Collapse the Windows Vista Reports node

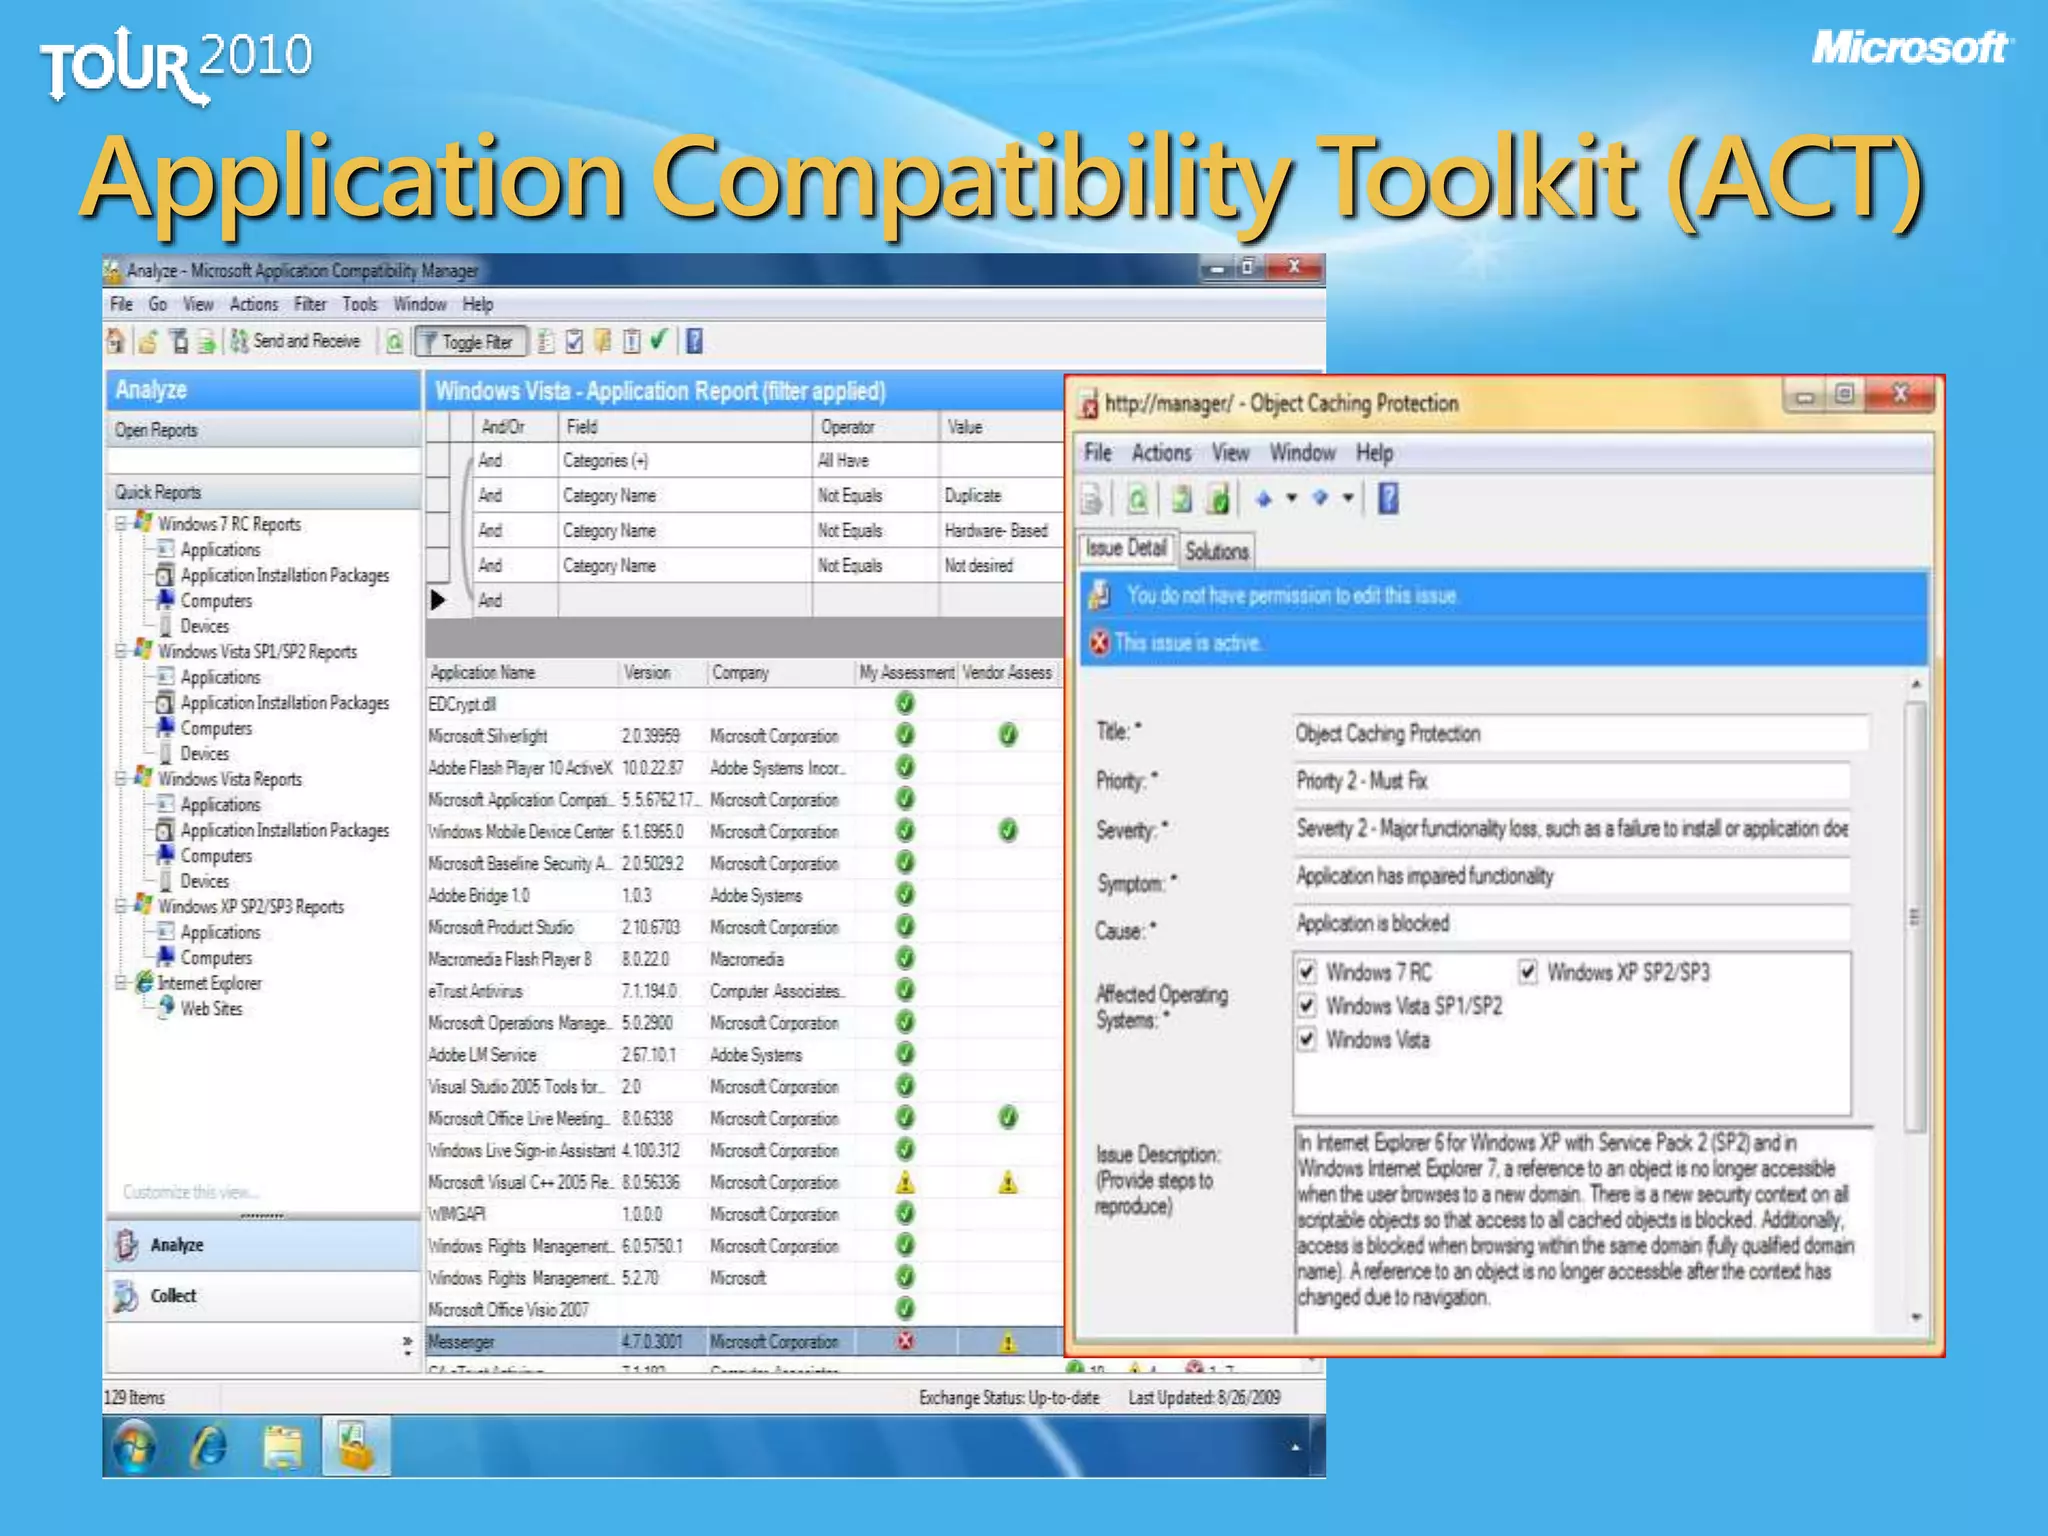121,778
